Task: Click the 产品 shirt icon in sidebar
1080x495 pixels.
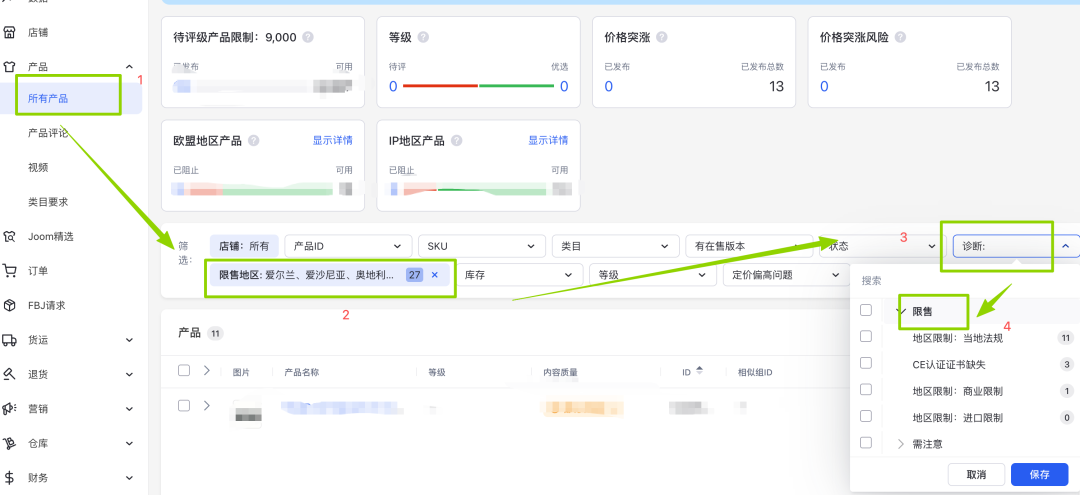Action: pyautogui.click(x=10, y=67)
